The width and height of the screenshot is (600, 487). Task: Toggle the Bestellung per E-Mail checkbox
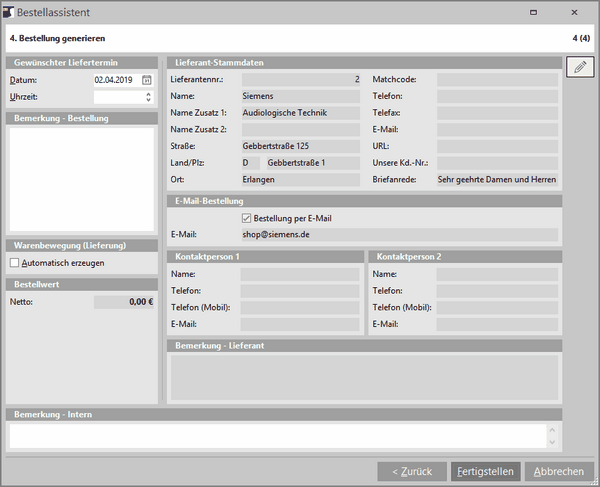[x=247, y=217]
